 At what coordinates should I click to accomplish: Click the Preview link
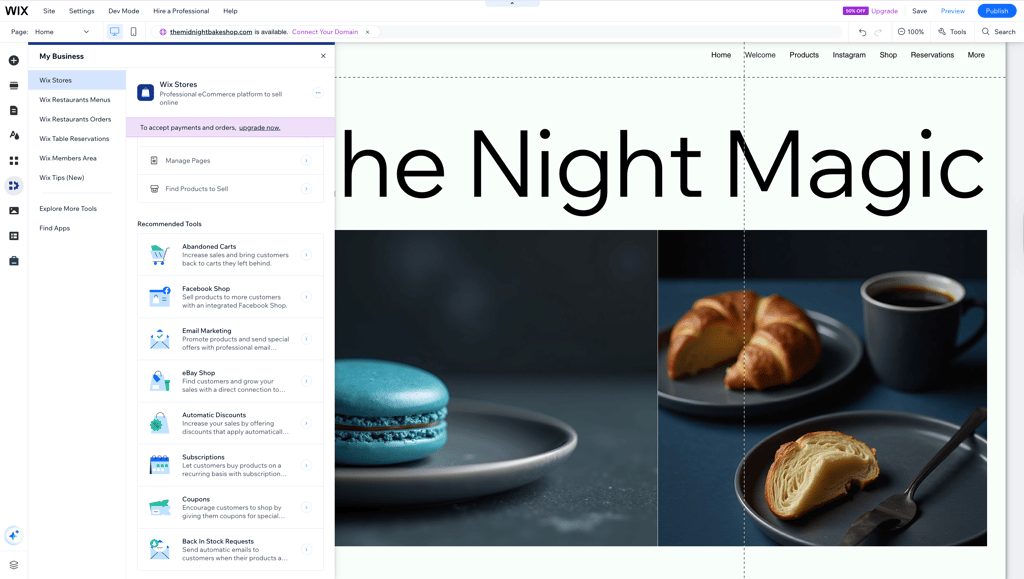tap(952, 11)
